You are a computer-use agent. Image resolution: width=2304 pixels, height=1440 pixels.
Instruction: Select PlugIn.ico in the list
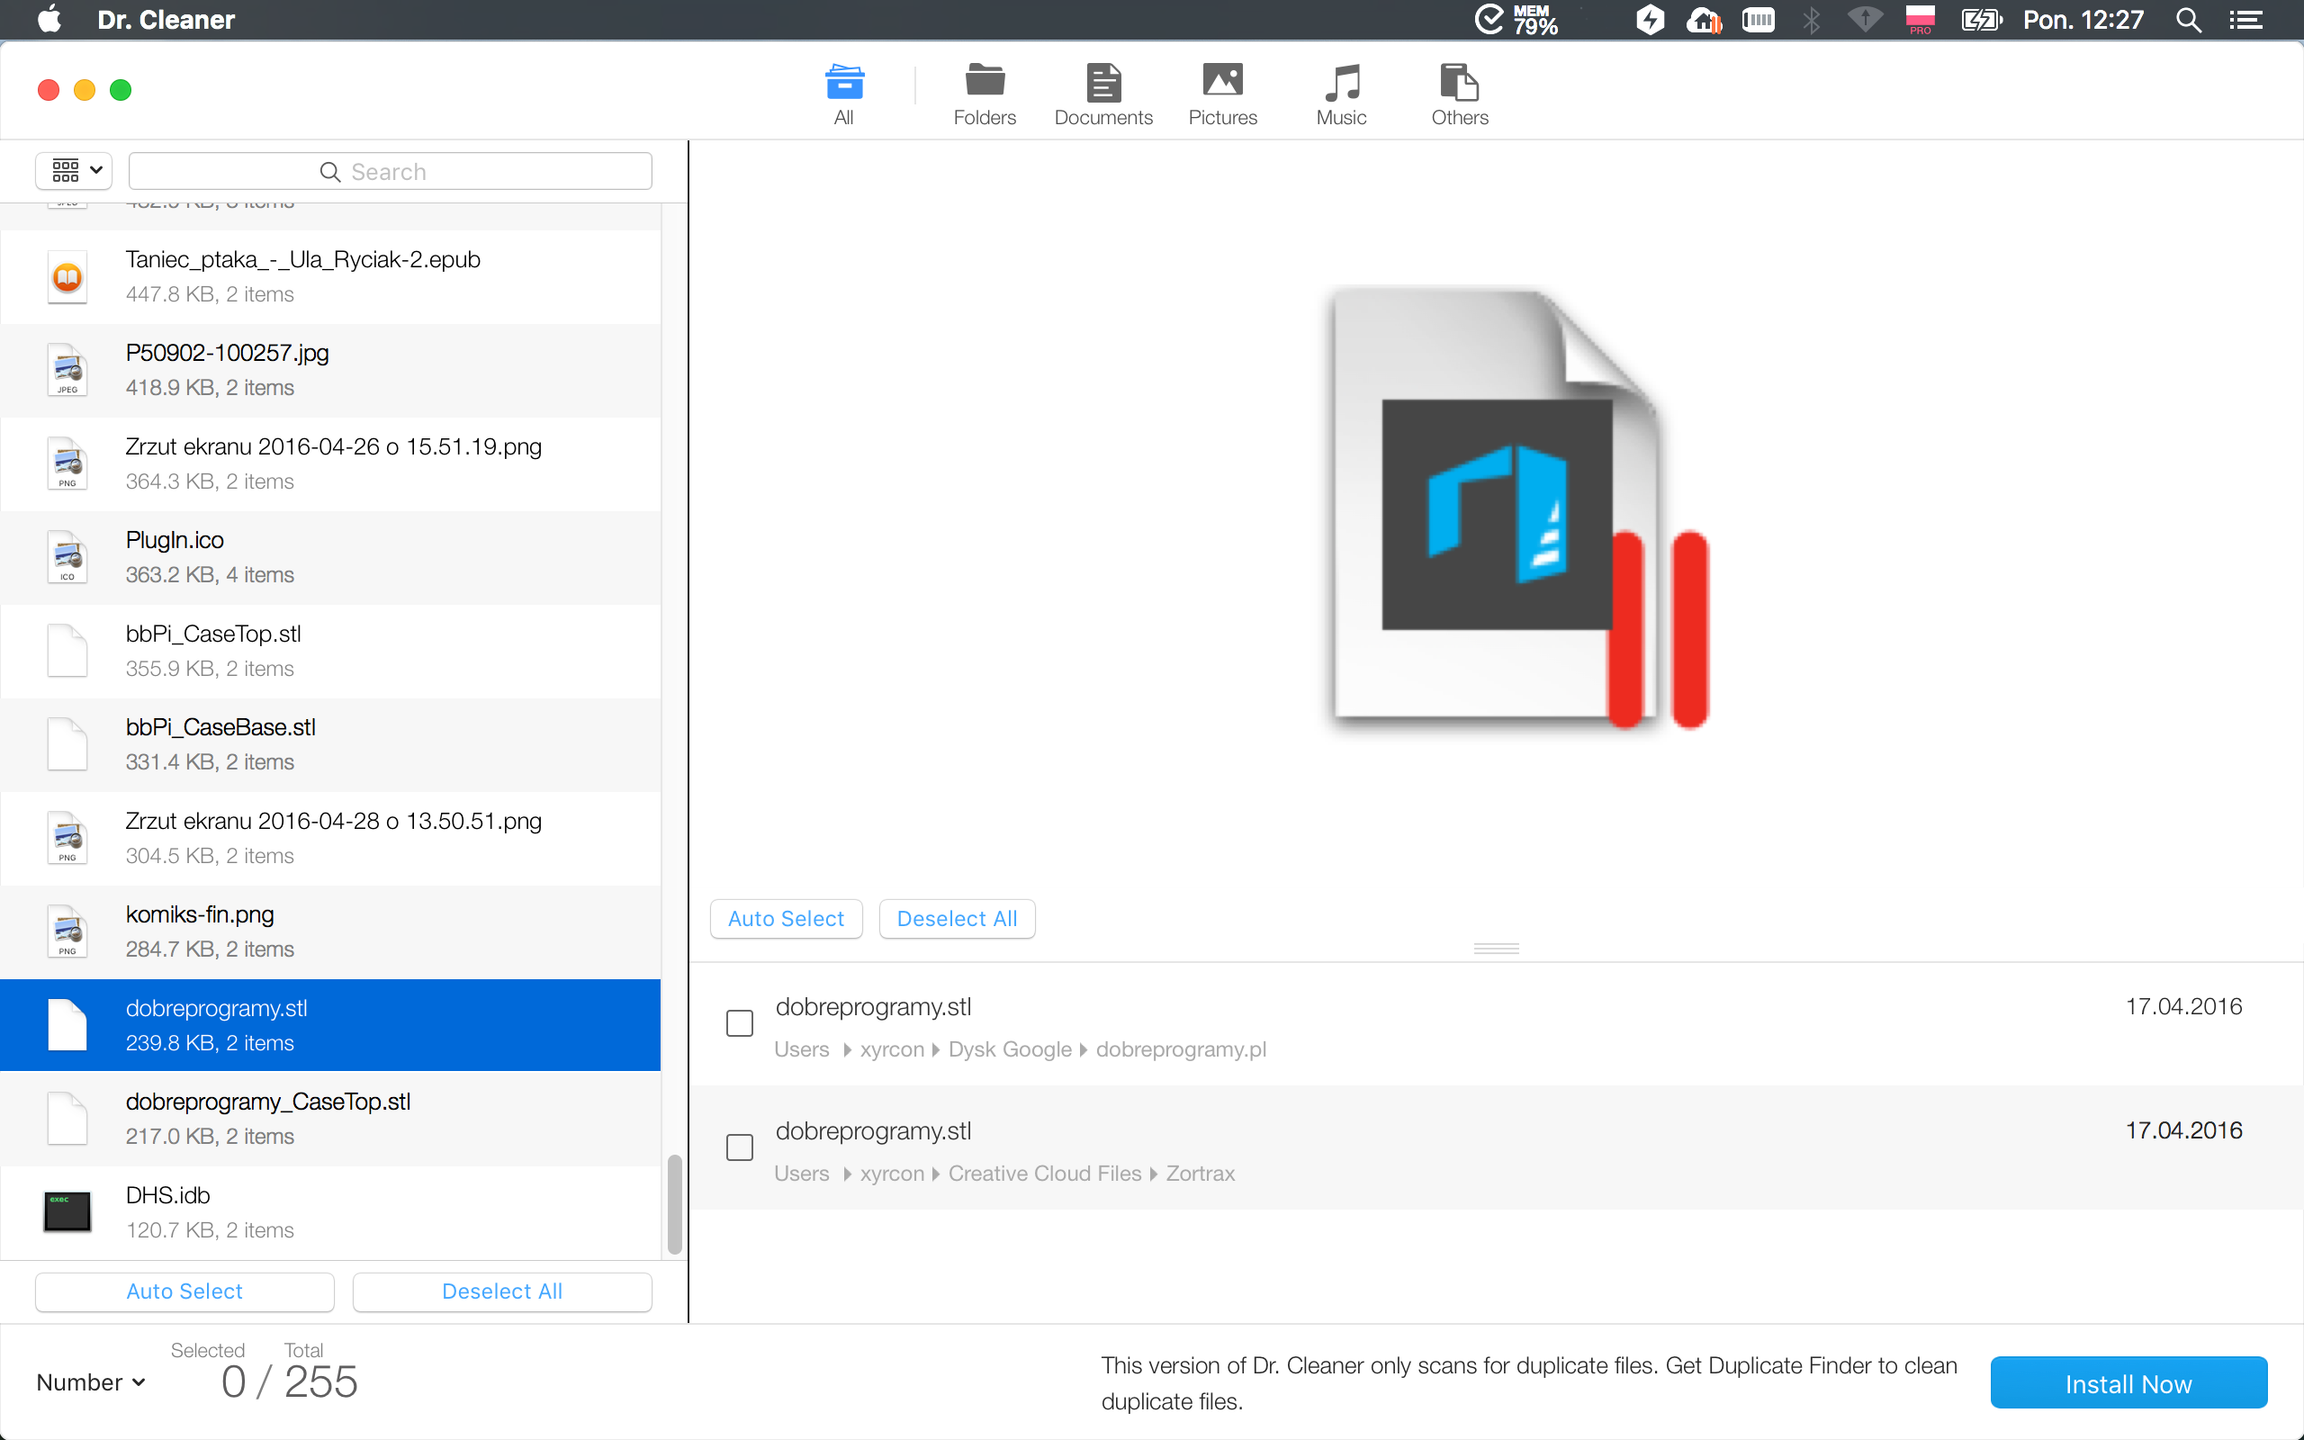(x=330, y=558)
